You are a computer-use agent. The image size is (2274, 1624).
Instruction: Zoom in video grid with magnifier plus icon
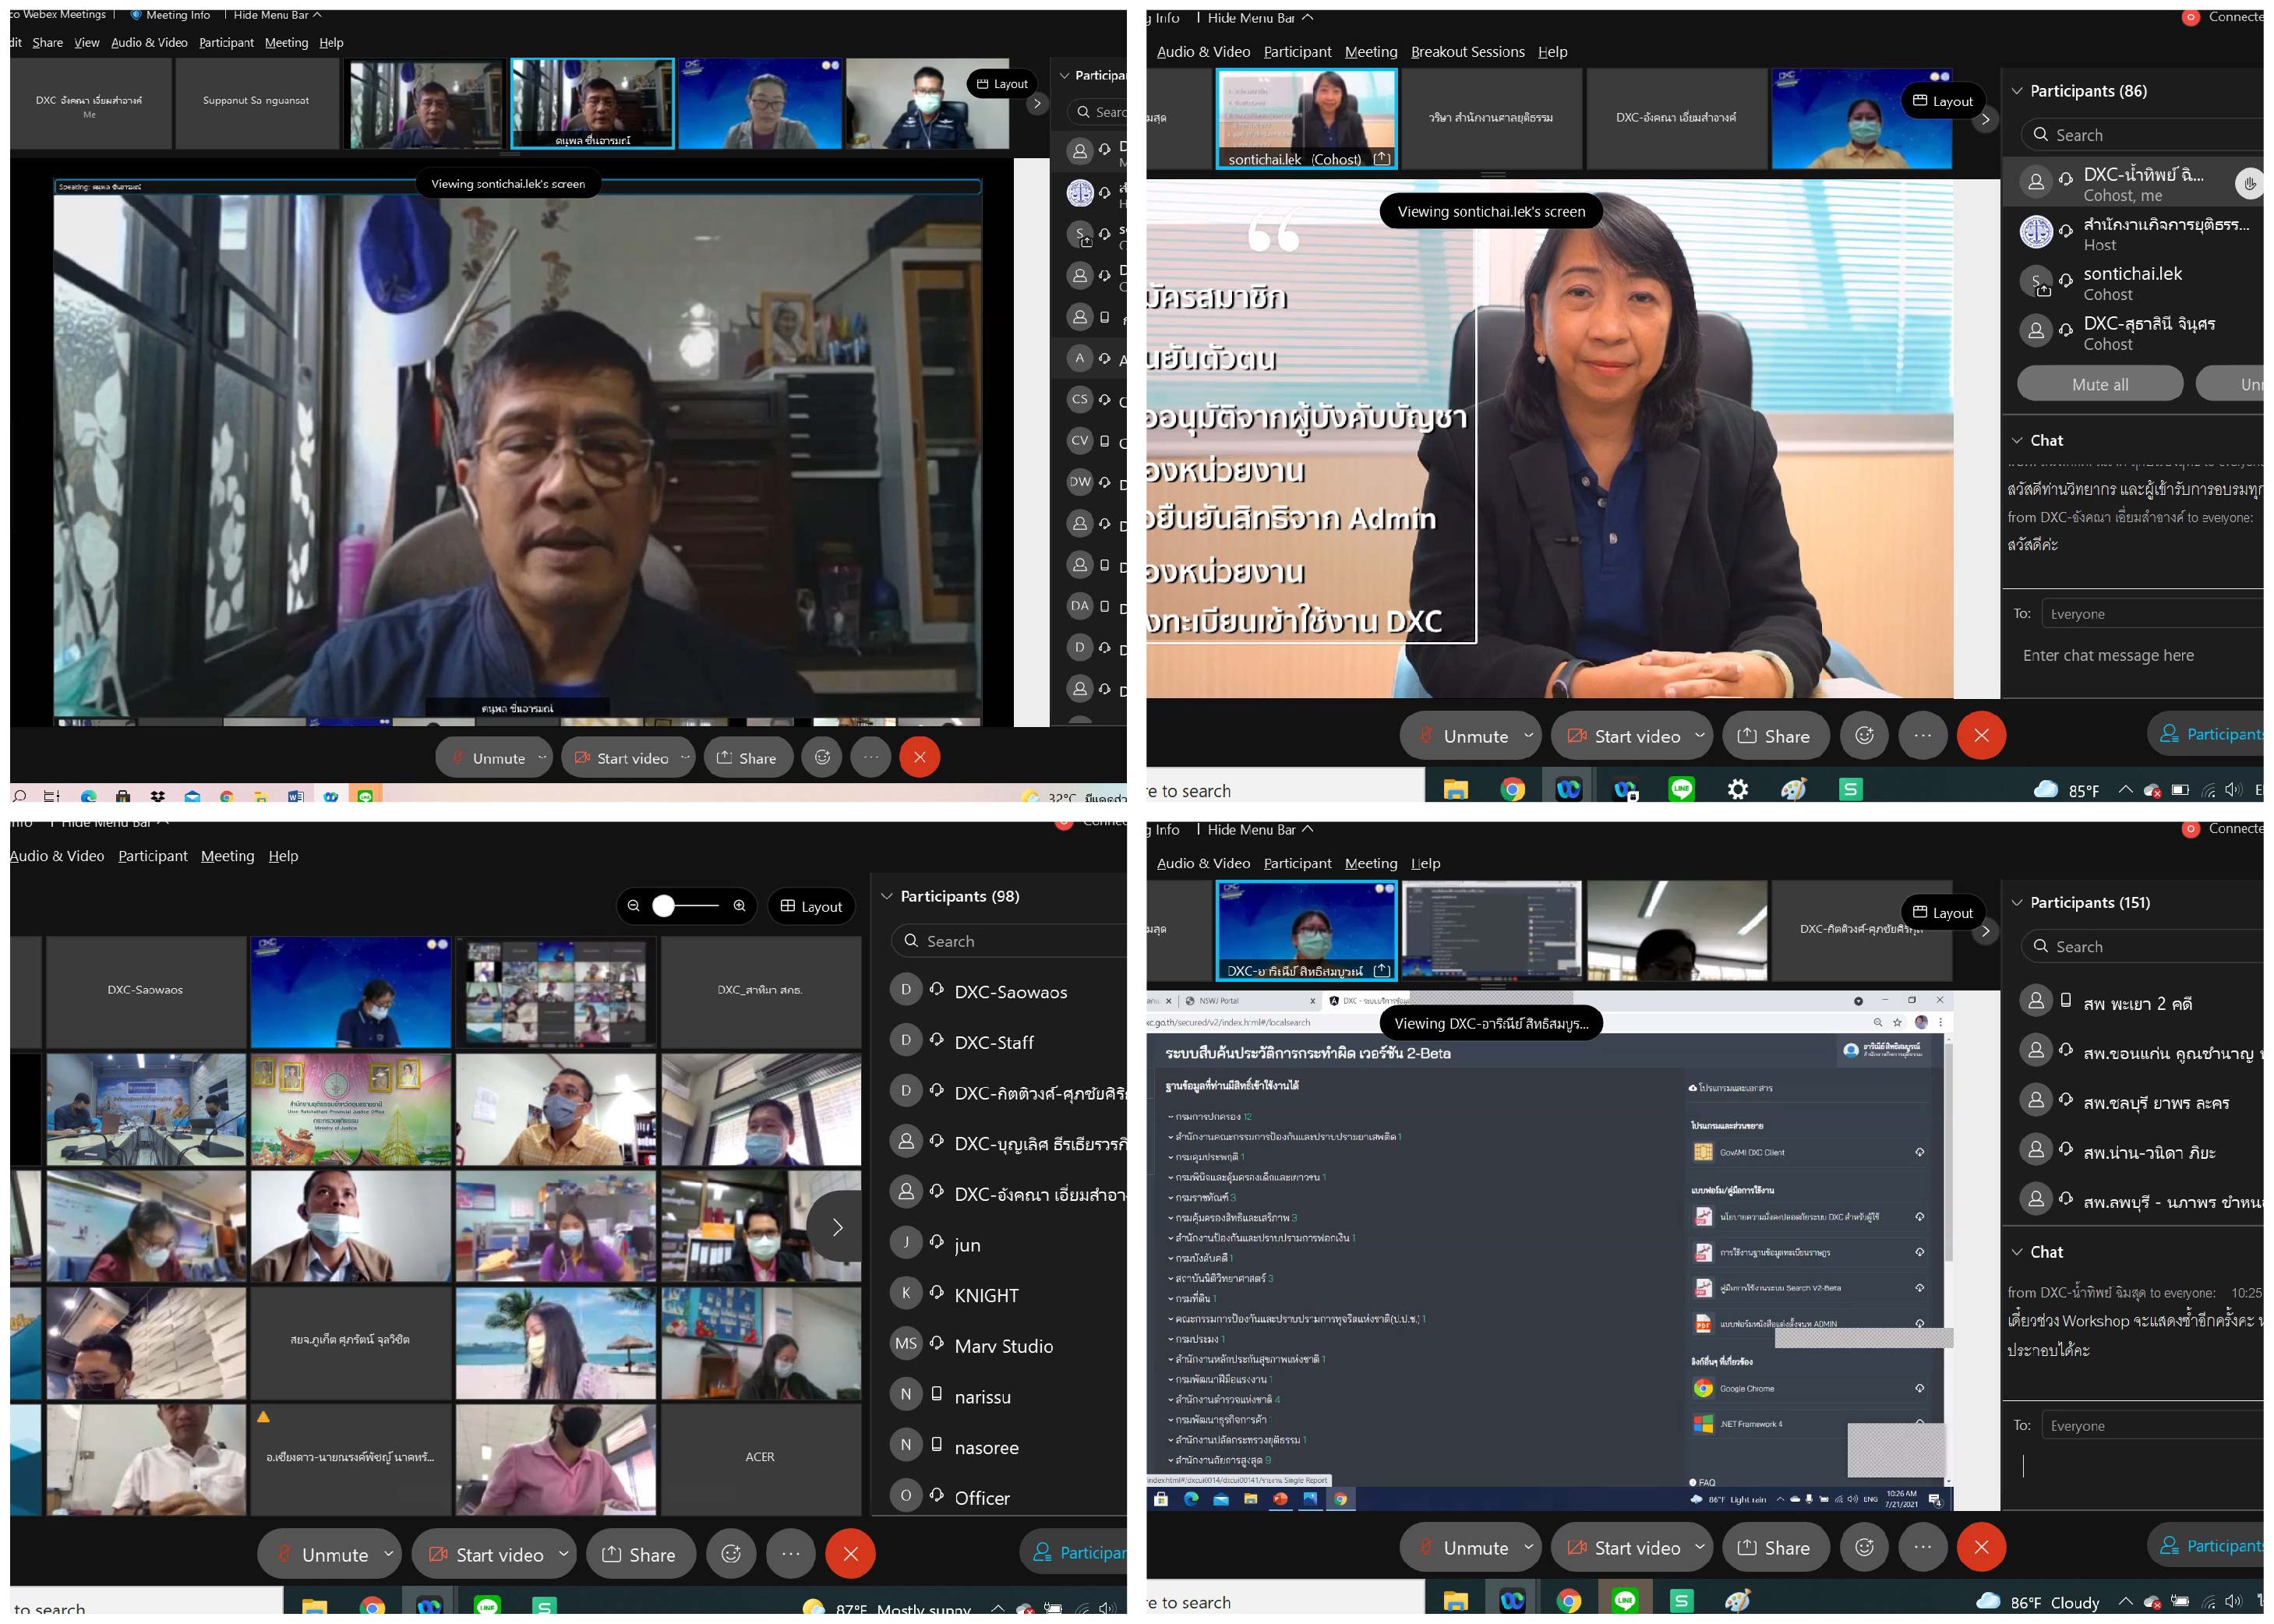739,906
